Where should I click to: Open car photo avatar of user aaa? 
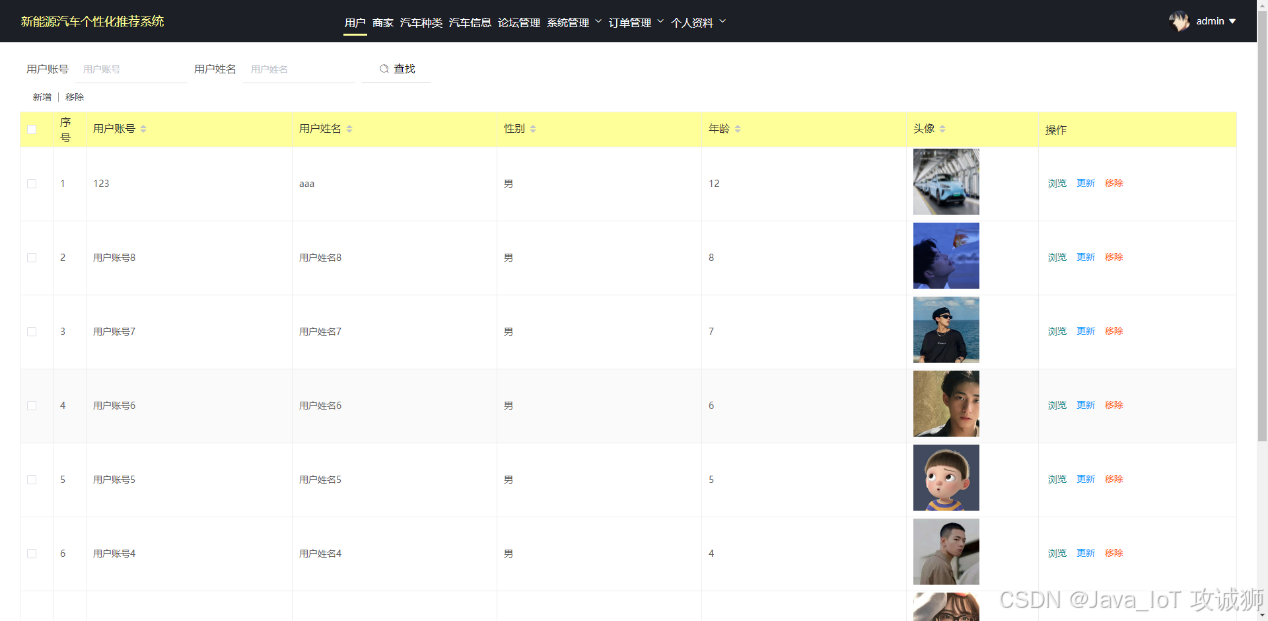click(946, 182)
